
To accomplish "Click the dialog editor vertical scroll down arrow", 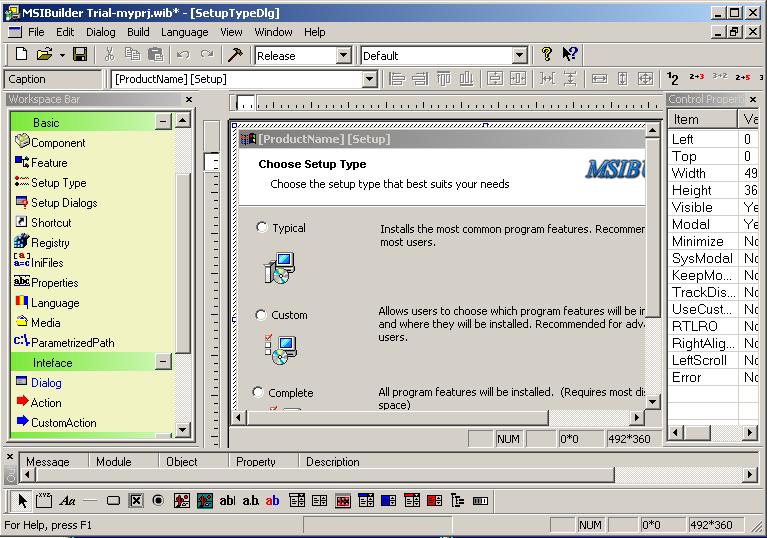I will click(x=652, y=402).
